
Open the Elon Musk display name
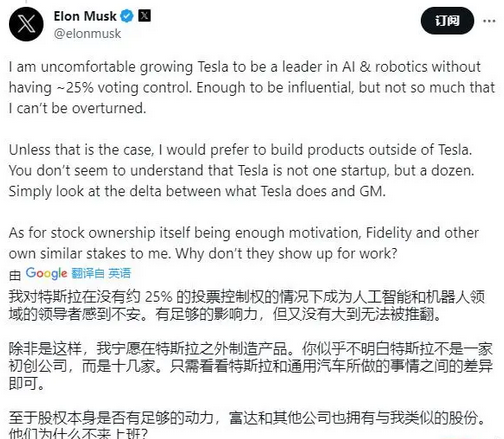click(x=85, y=16)
